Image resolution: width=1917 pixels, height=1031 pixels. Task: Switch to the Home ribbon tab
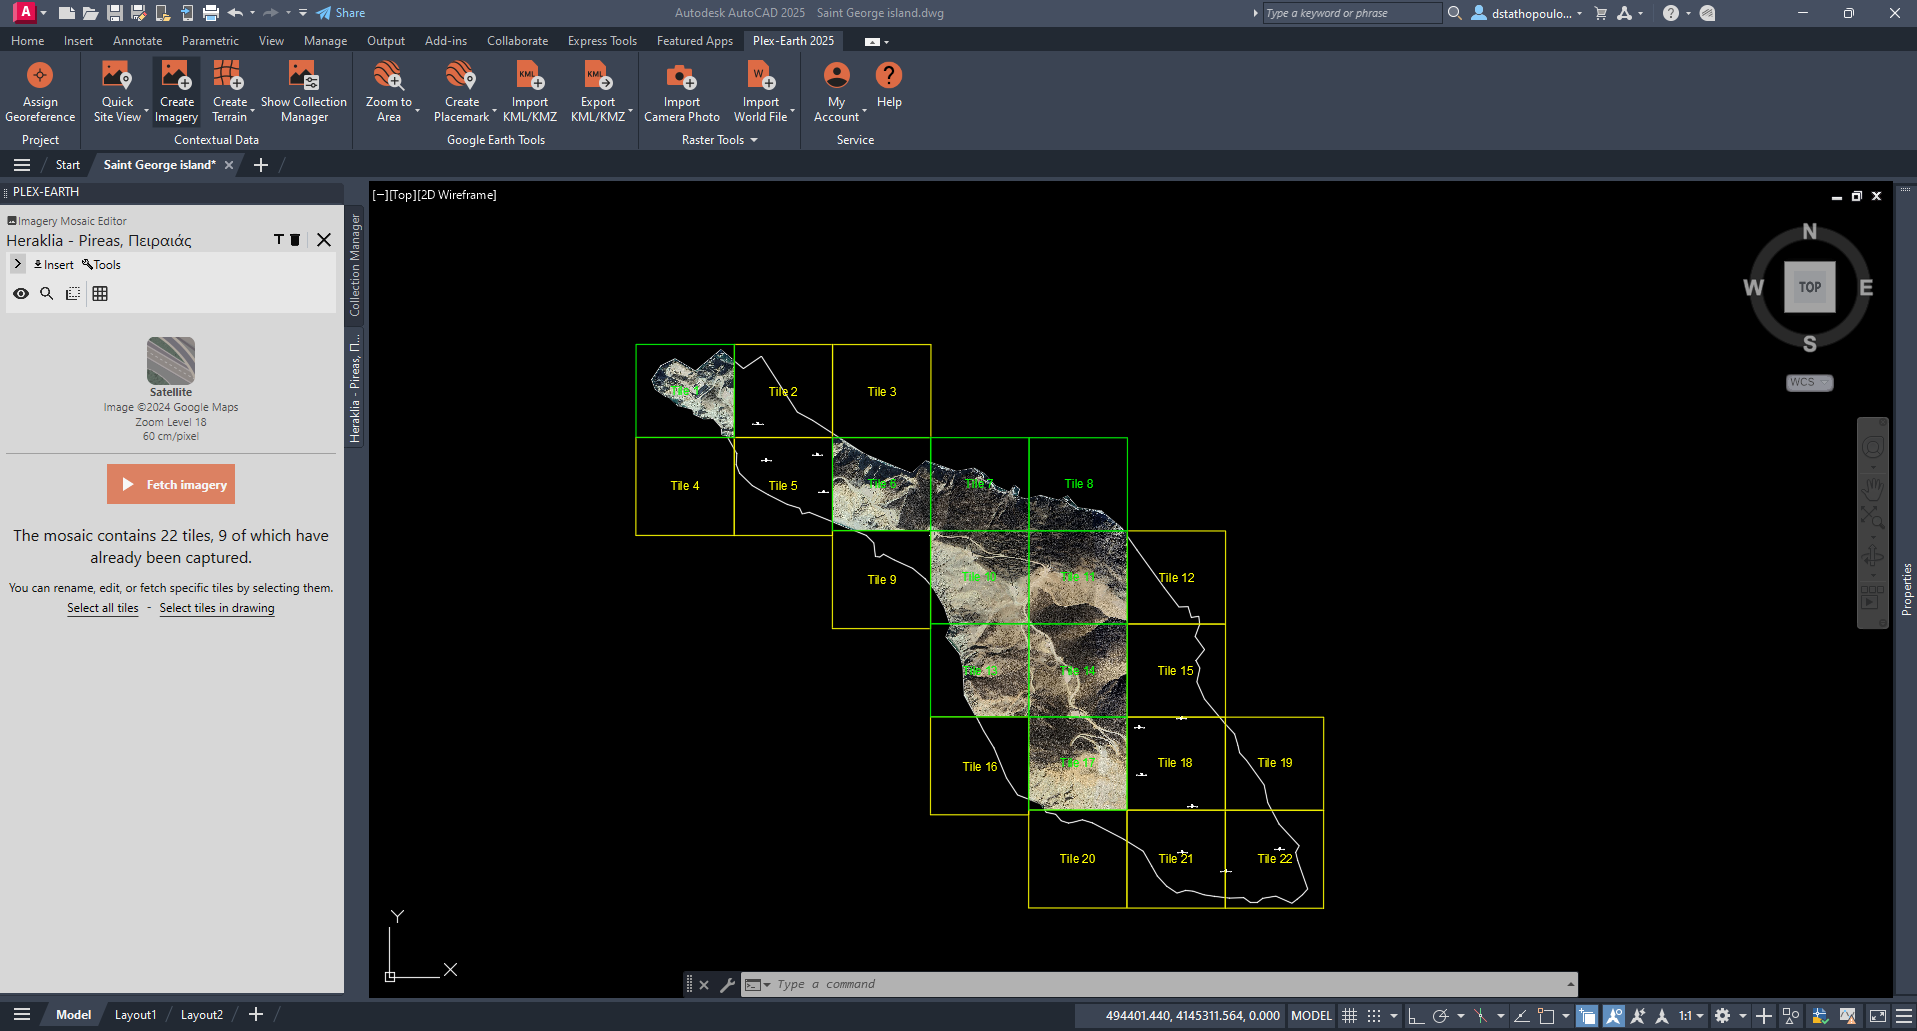coord(27,41)
